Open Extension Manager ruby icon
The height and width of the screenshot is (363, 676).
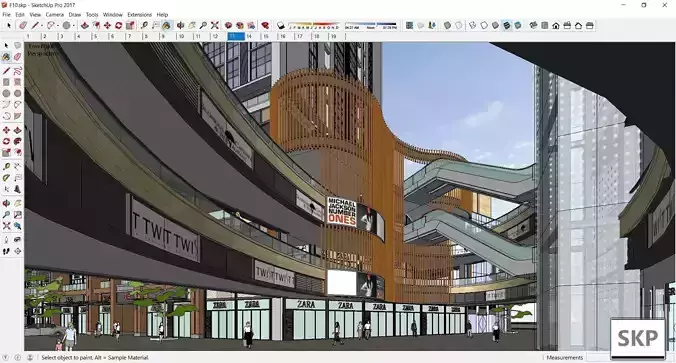point(265,25)
